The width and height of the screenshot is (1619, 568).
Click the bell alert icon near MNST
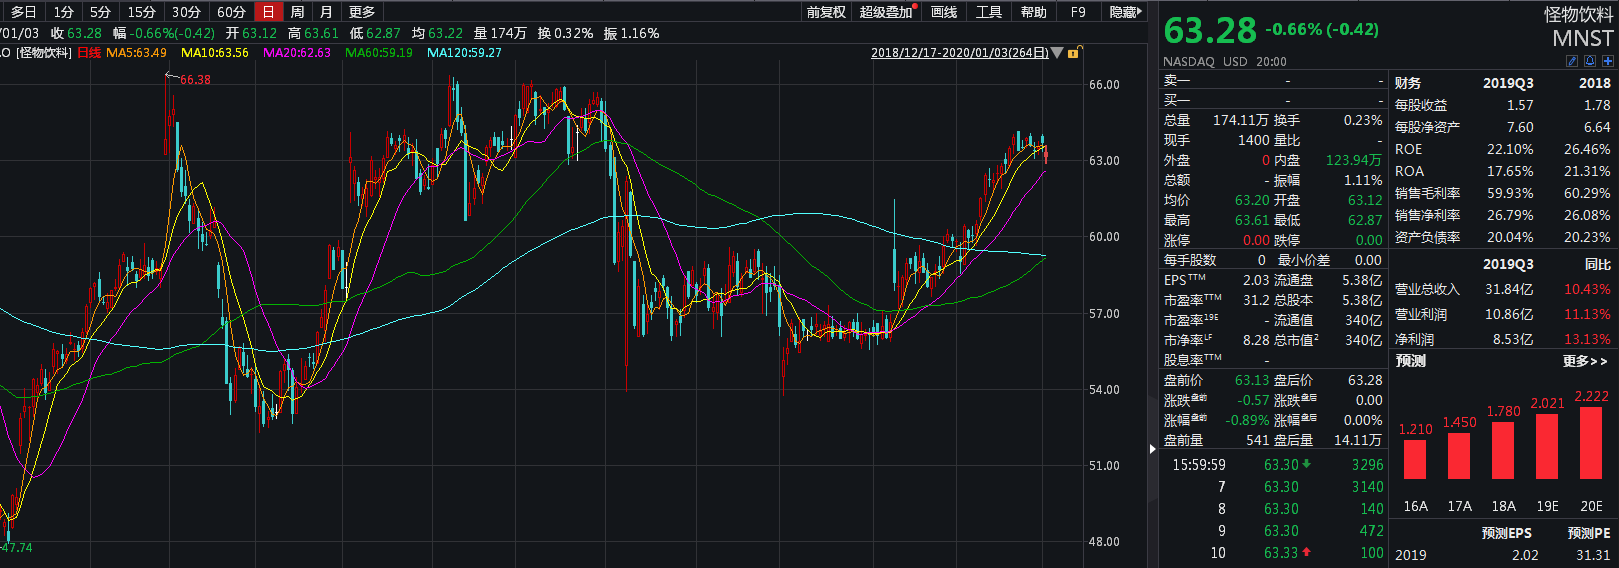point(1590,61)
